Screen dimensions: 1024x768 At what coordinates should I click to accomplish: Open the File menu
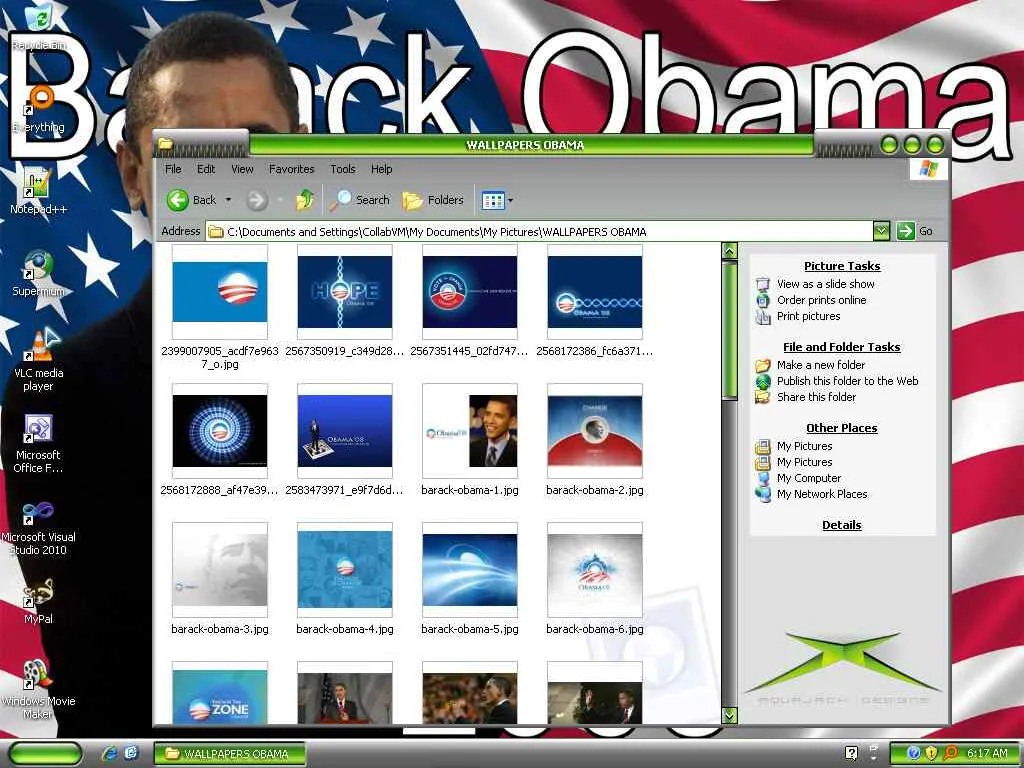173,169
